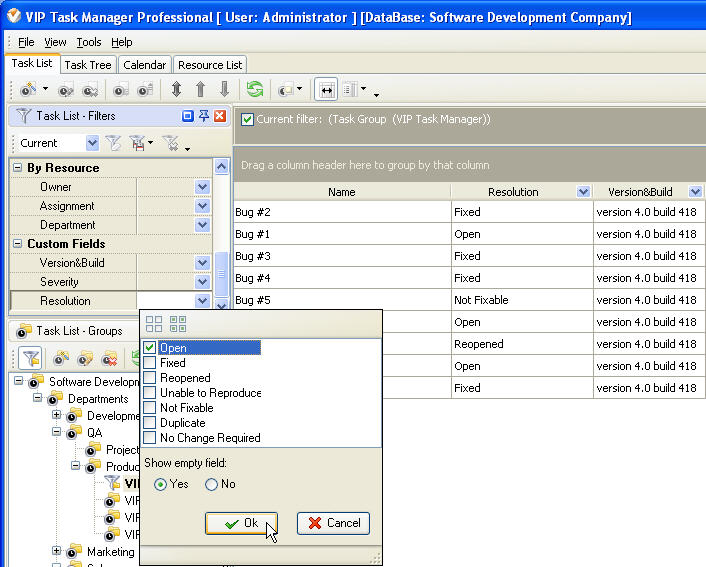This screenshot has width=706, height=567.
Task: Select the Bug #5 row
Action: (468, 300)
